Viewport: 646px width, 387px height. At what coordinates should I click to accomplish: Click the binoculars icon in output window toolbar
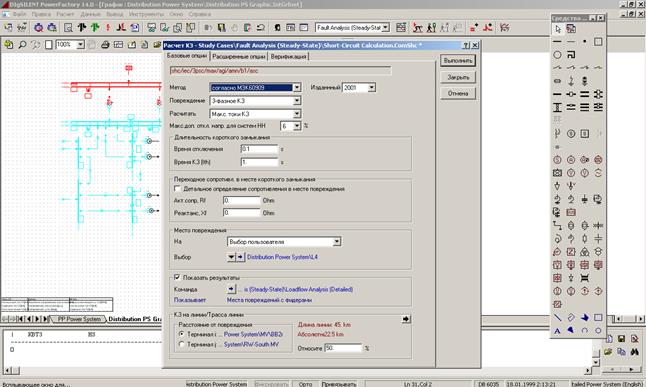click(x=634, y=352)
